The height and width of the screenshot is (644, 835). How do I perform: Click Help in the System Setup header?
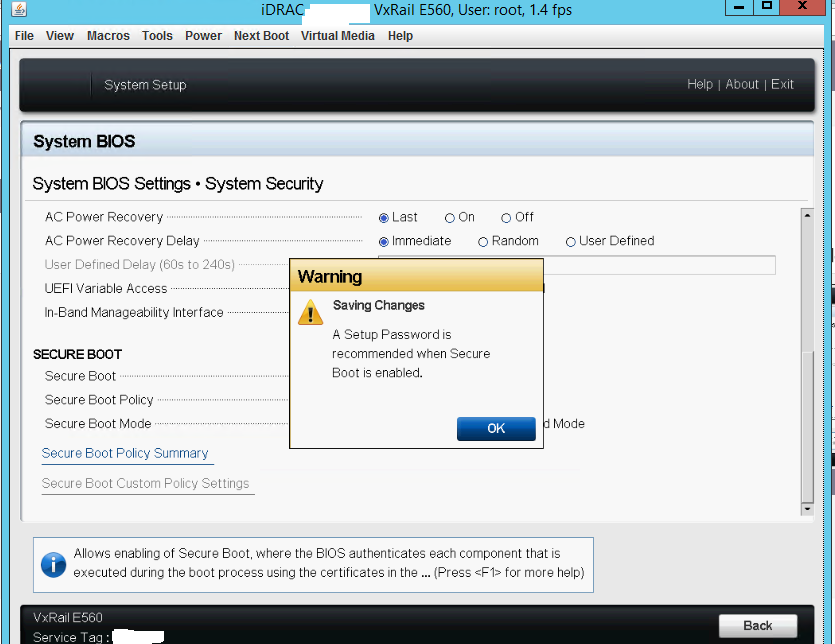[x=700, y=84]
